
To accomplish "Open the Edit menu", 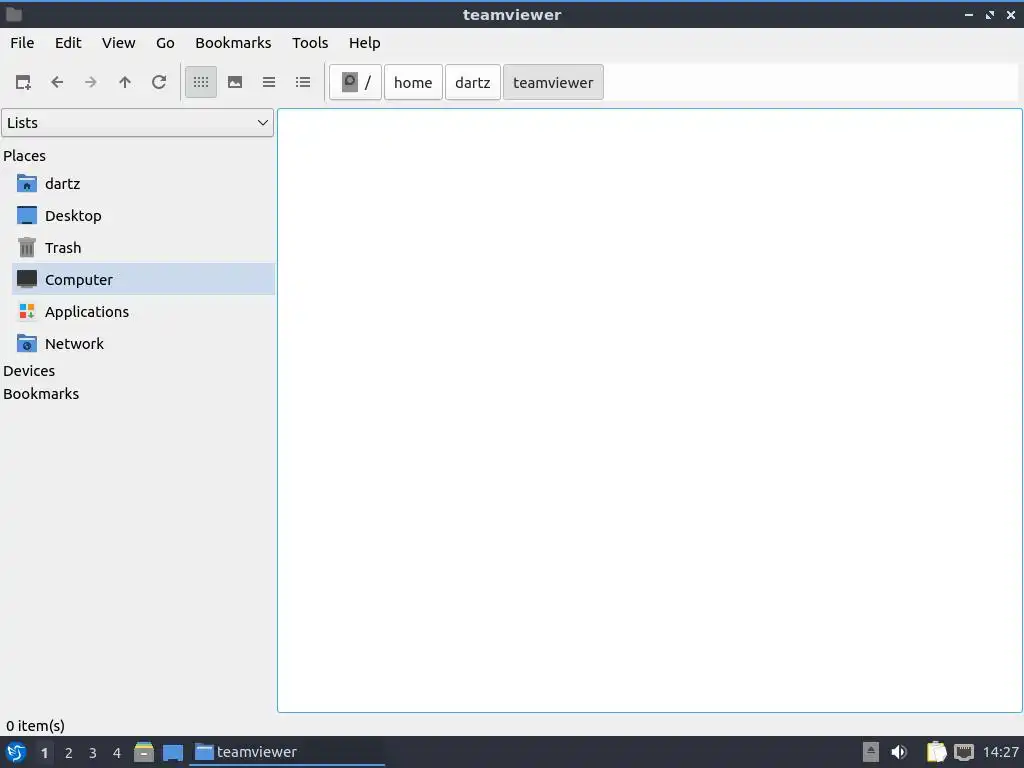I will coord(68,43).
